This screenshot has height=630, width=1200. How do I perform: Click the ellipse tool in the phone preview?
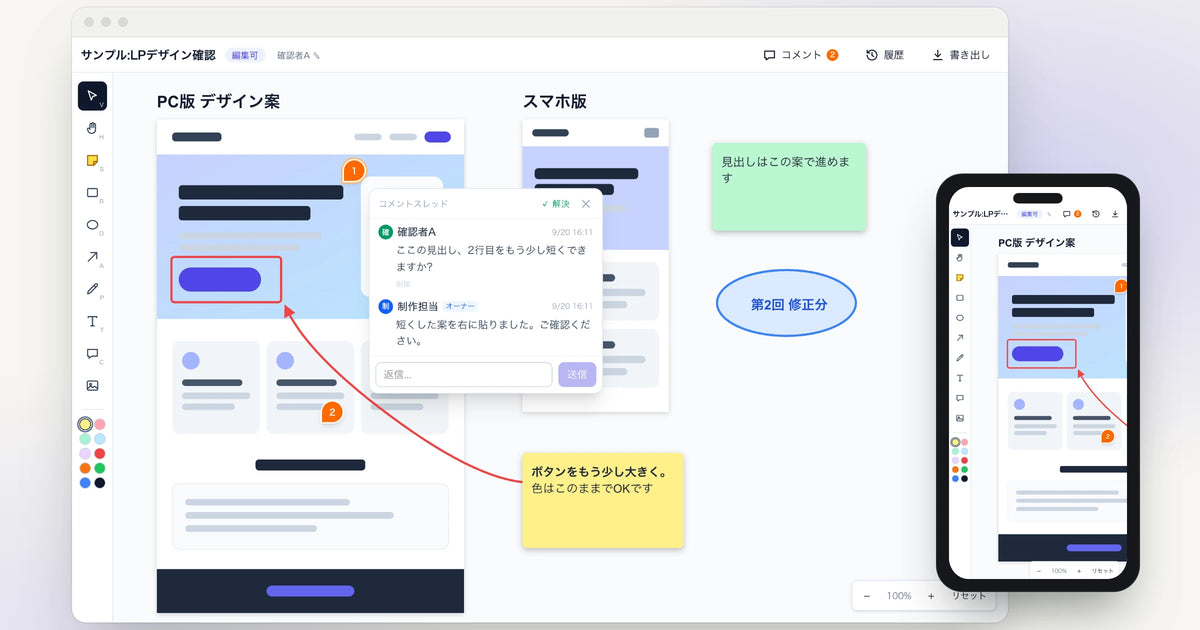(x=960, y=317)
